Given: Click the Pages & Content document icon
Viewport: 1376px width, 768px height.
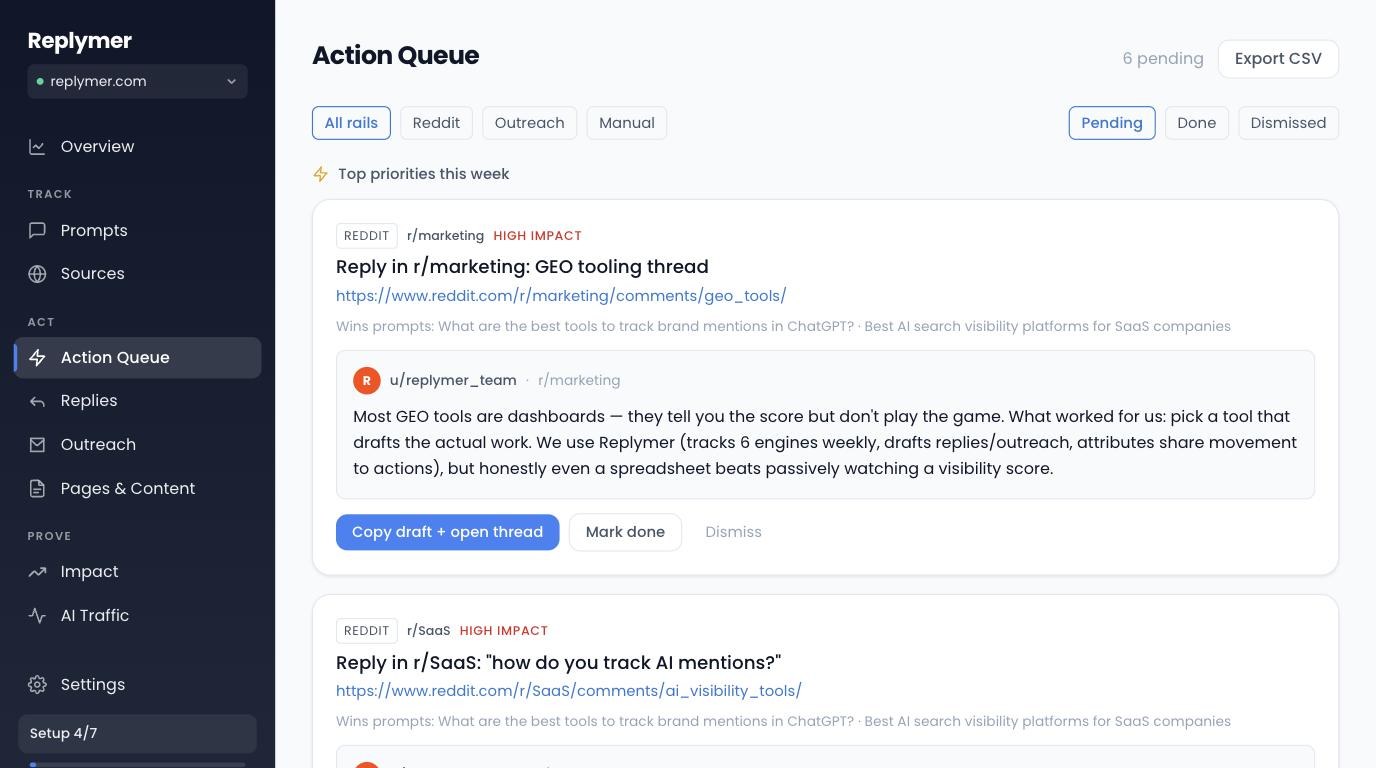Looking at the screenshot, I should (x=37, y=489).
